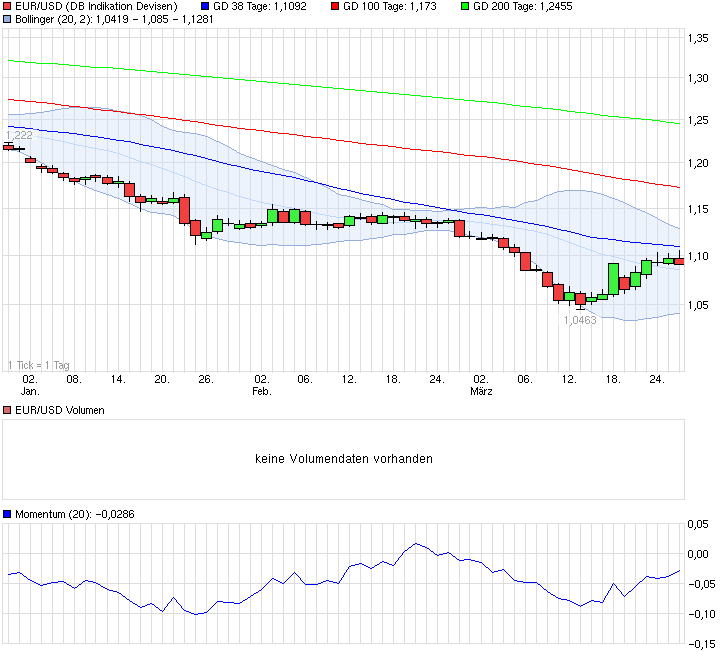Click the tall green candlestick near 18. März

613,279
